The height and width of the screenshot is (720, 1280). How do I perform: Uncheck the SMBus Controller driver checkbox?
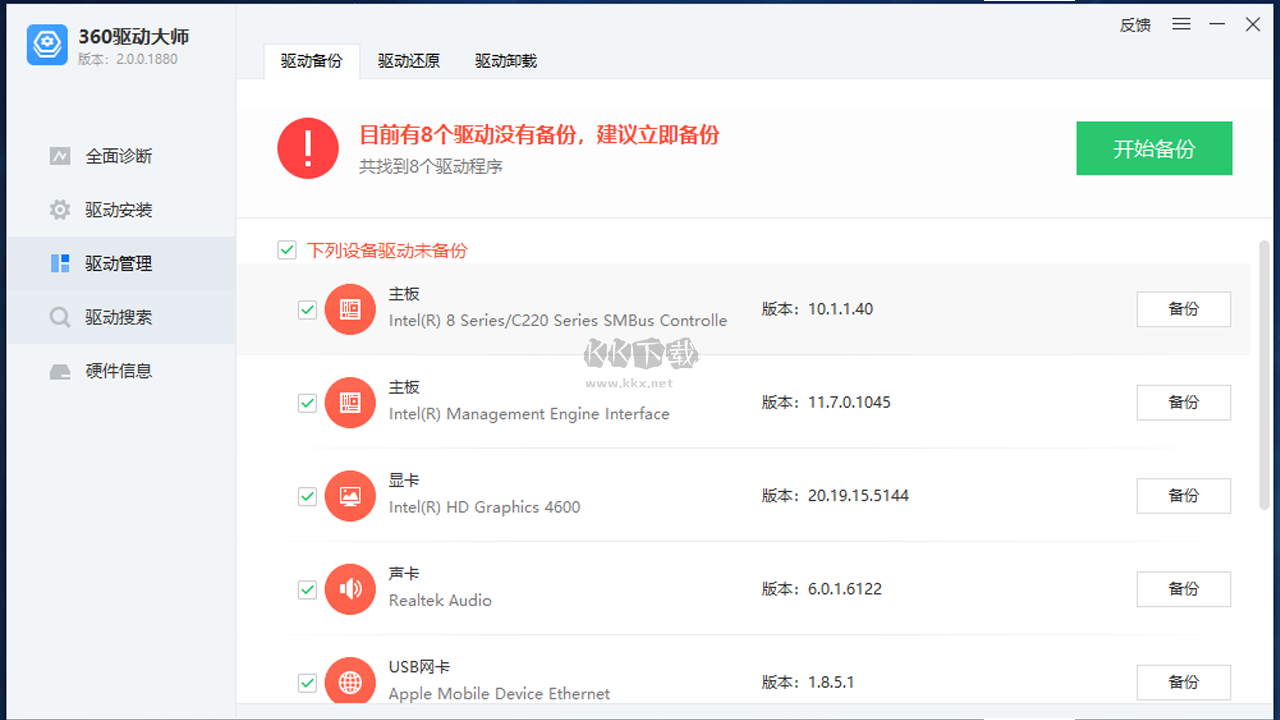[308, 310]
